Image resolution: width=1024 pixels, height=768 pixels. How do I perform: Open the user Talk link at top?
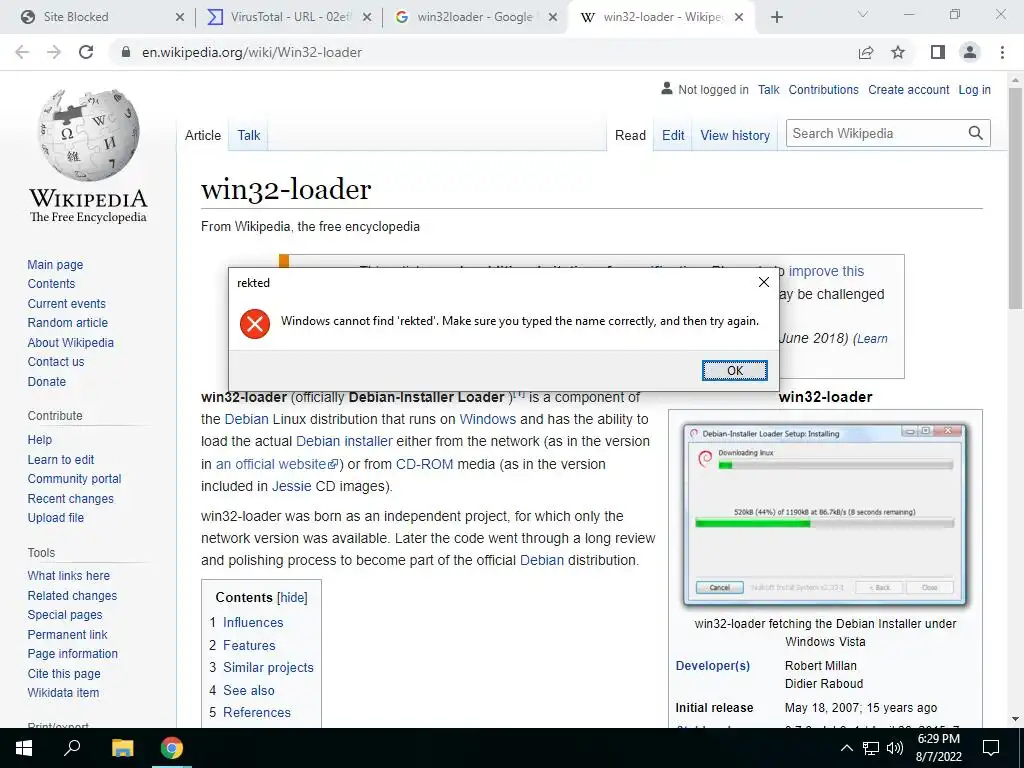(769, 89)
